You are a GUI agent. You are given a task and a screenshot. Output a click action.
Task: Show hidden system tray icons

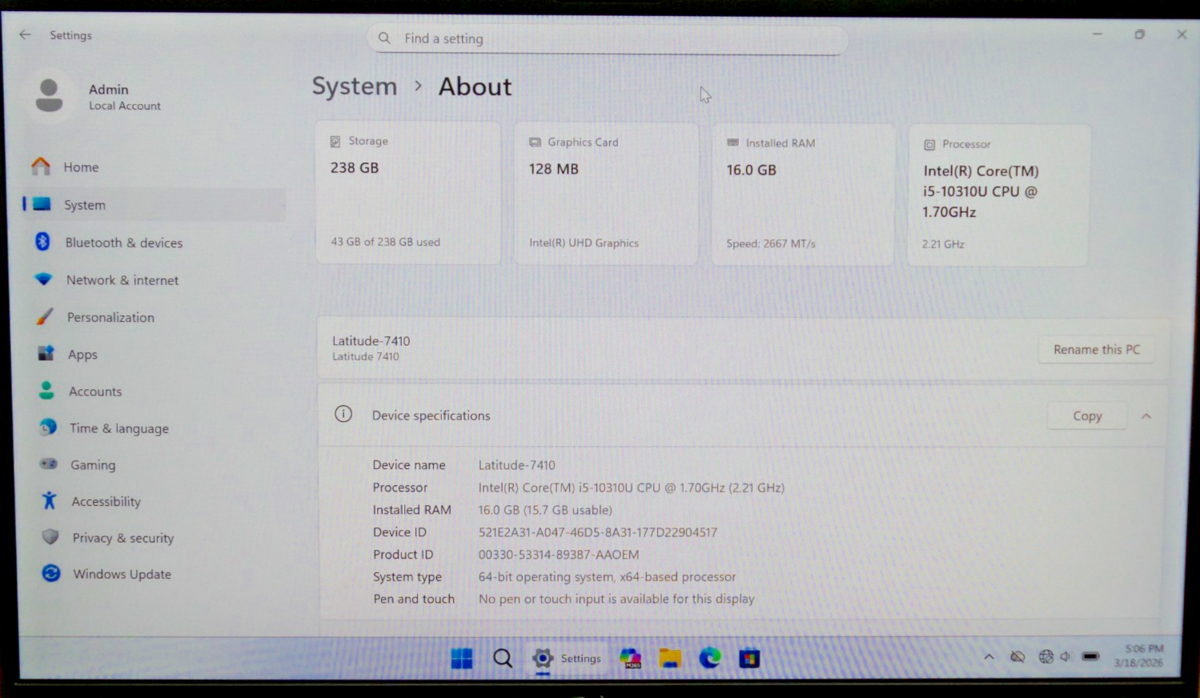pyautogui.click(x=989, y=657)
